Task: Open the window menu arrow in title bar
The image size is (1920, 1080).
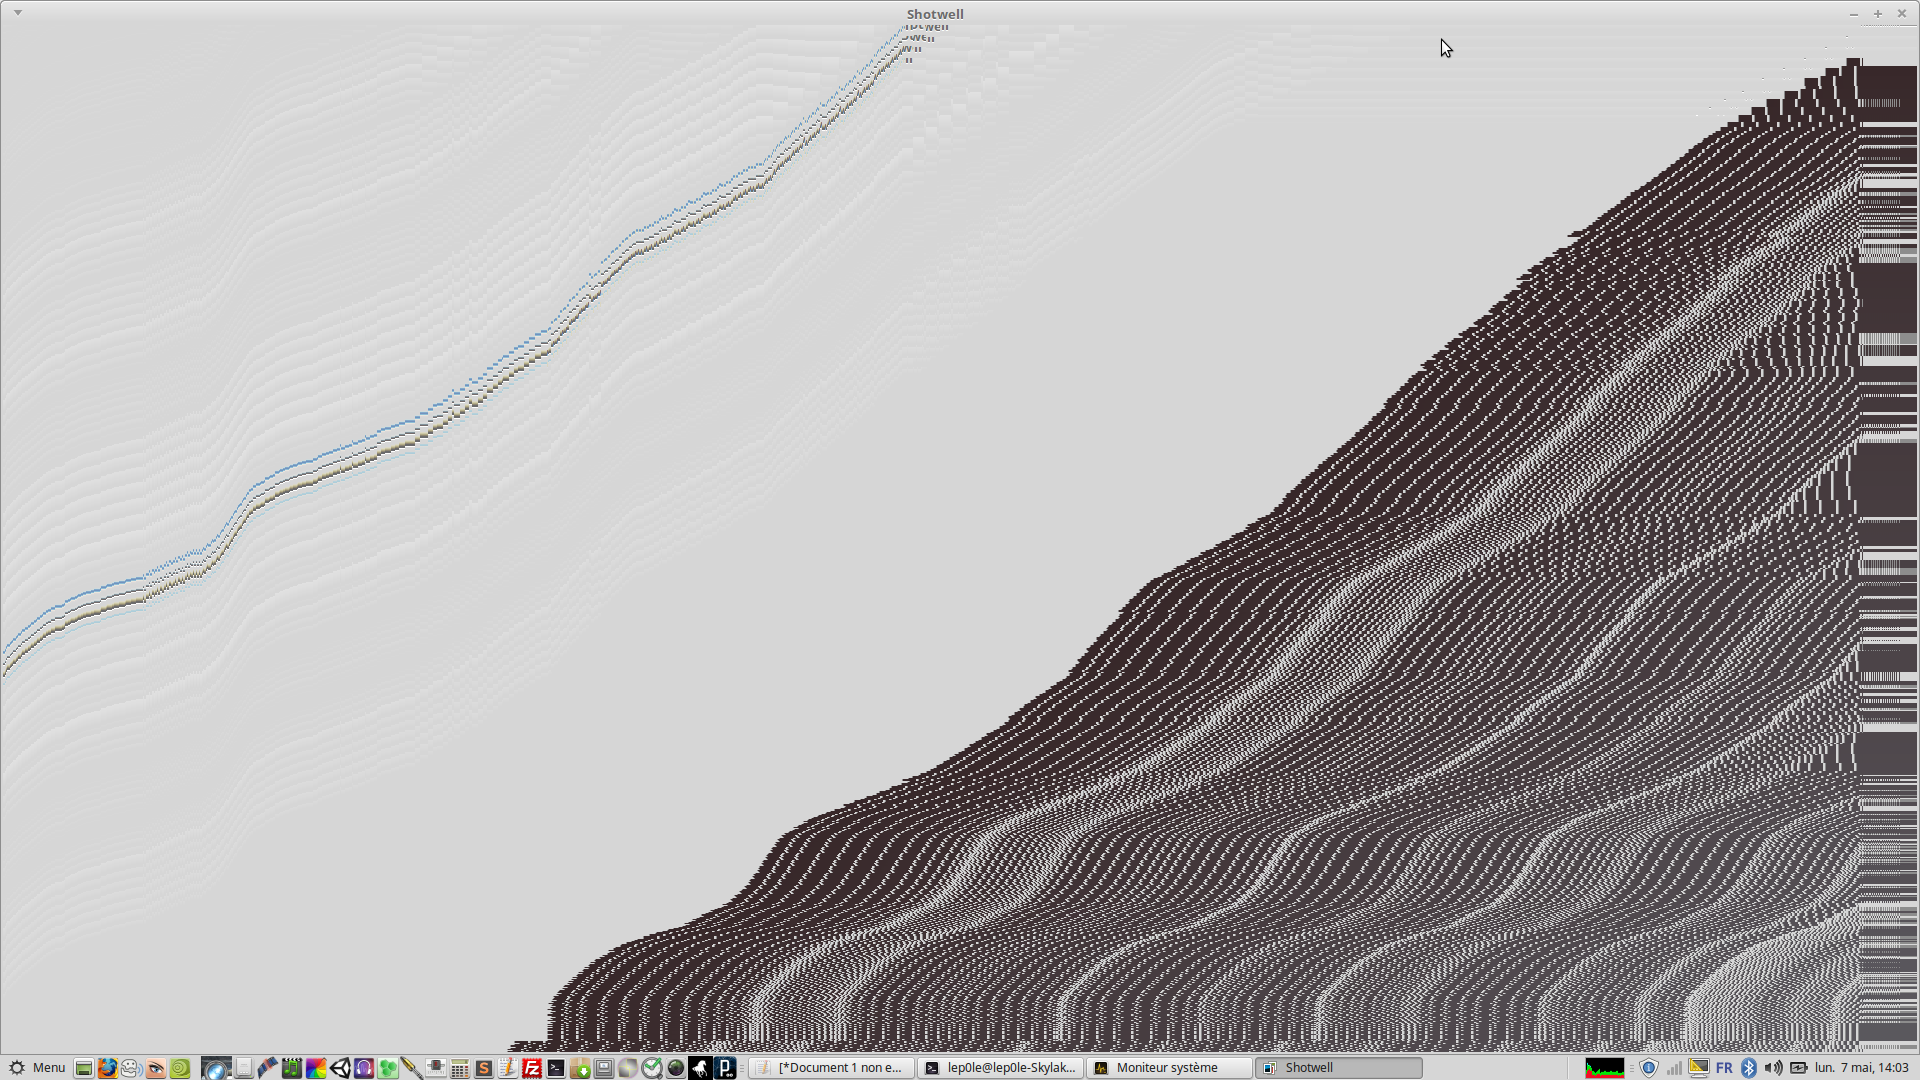Action: (x=18, y=13)
